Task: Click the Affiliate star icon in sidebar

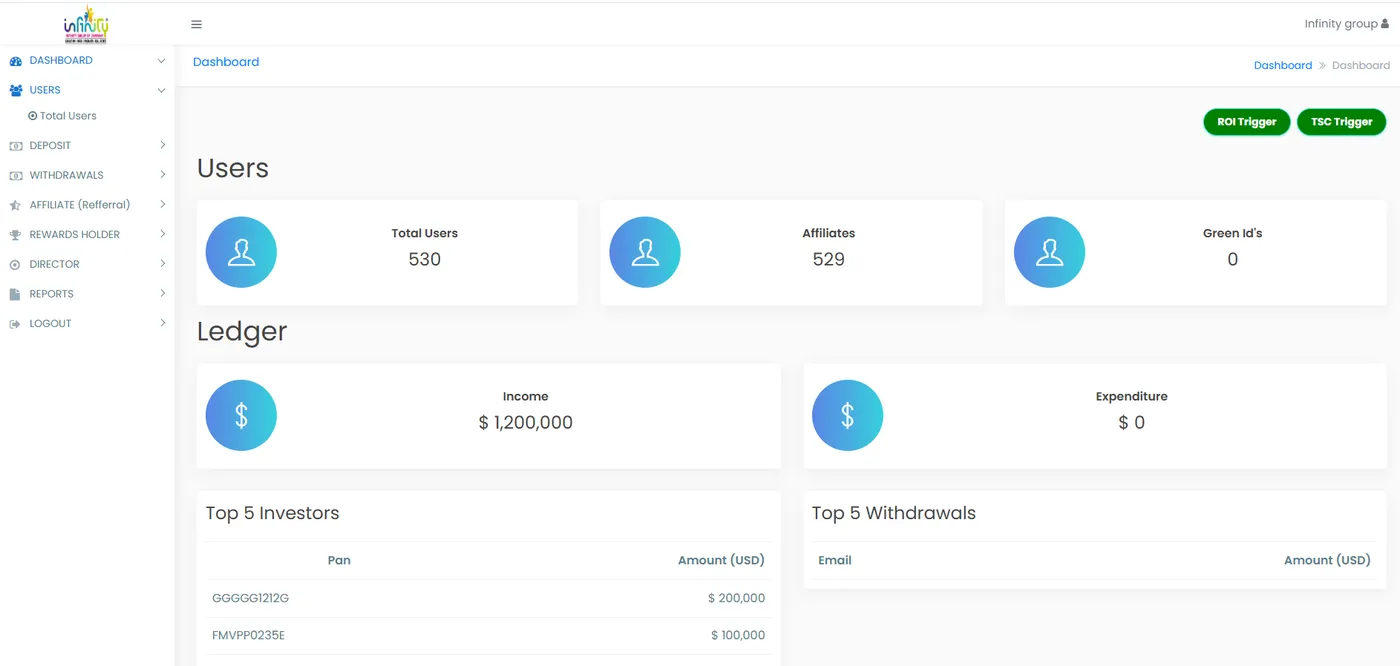Action: pos(15,205)
